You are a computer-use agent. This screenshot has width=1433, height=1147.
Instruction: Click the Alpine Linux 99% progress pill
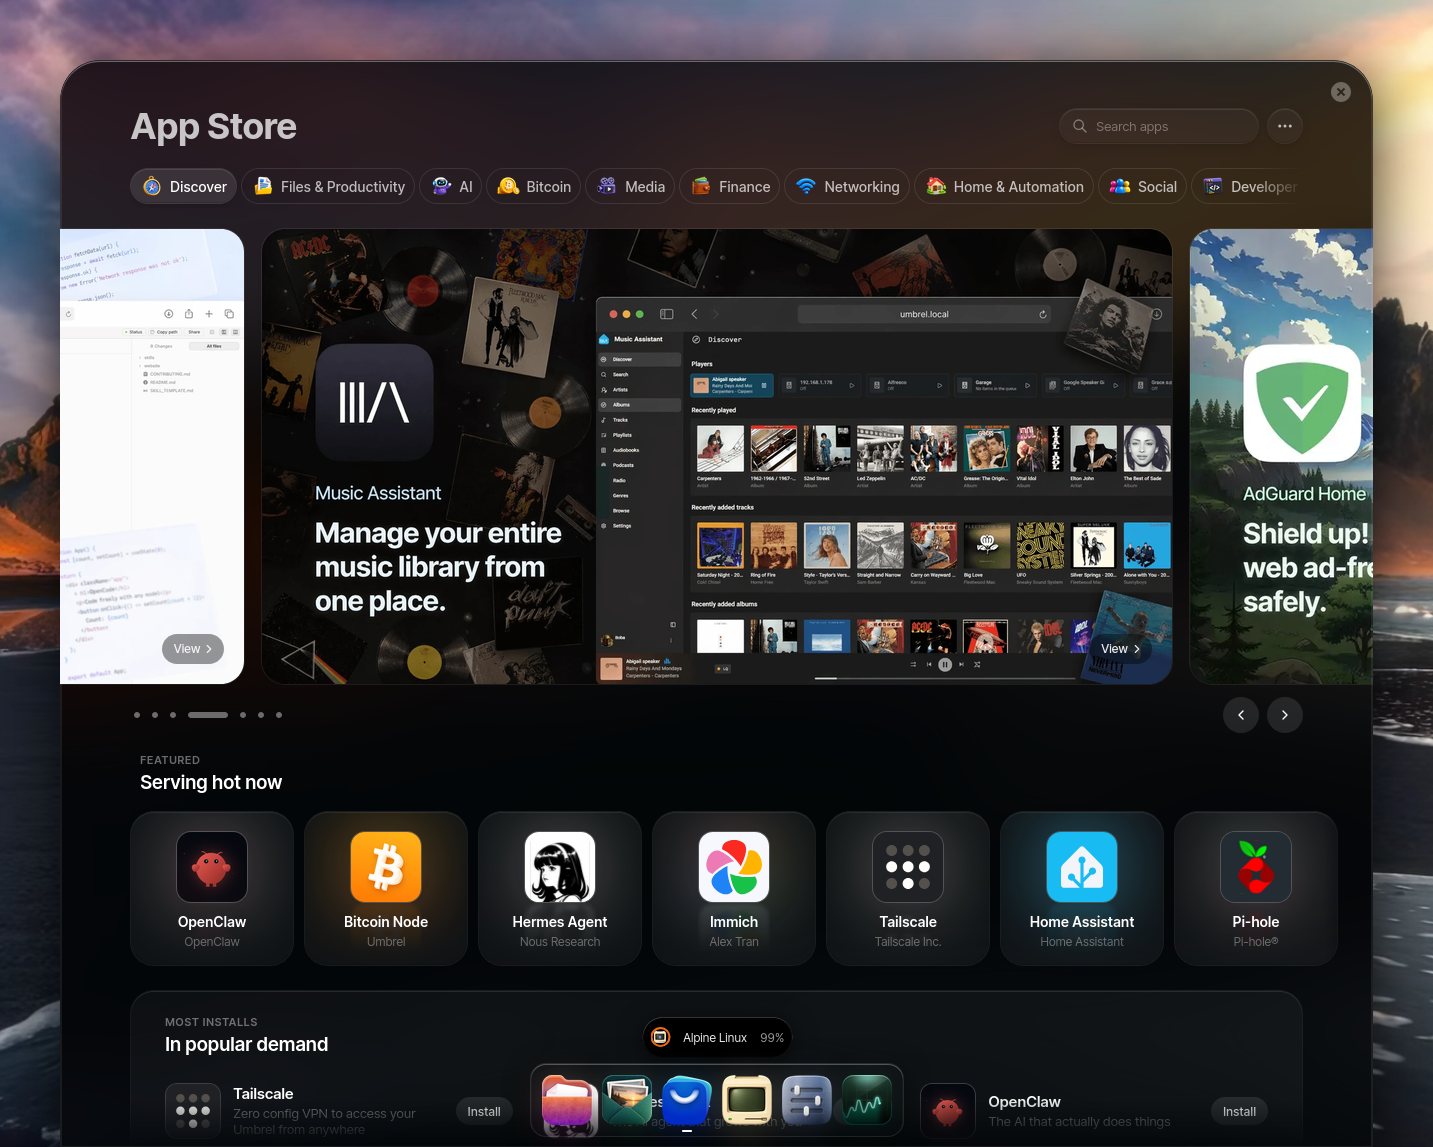tap(717, 1037)
